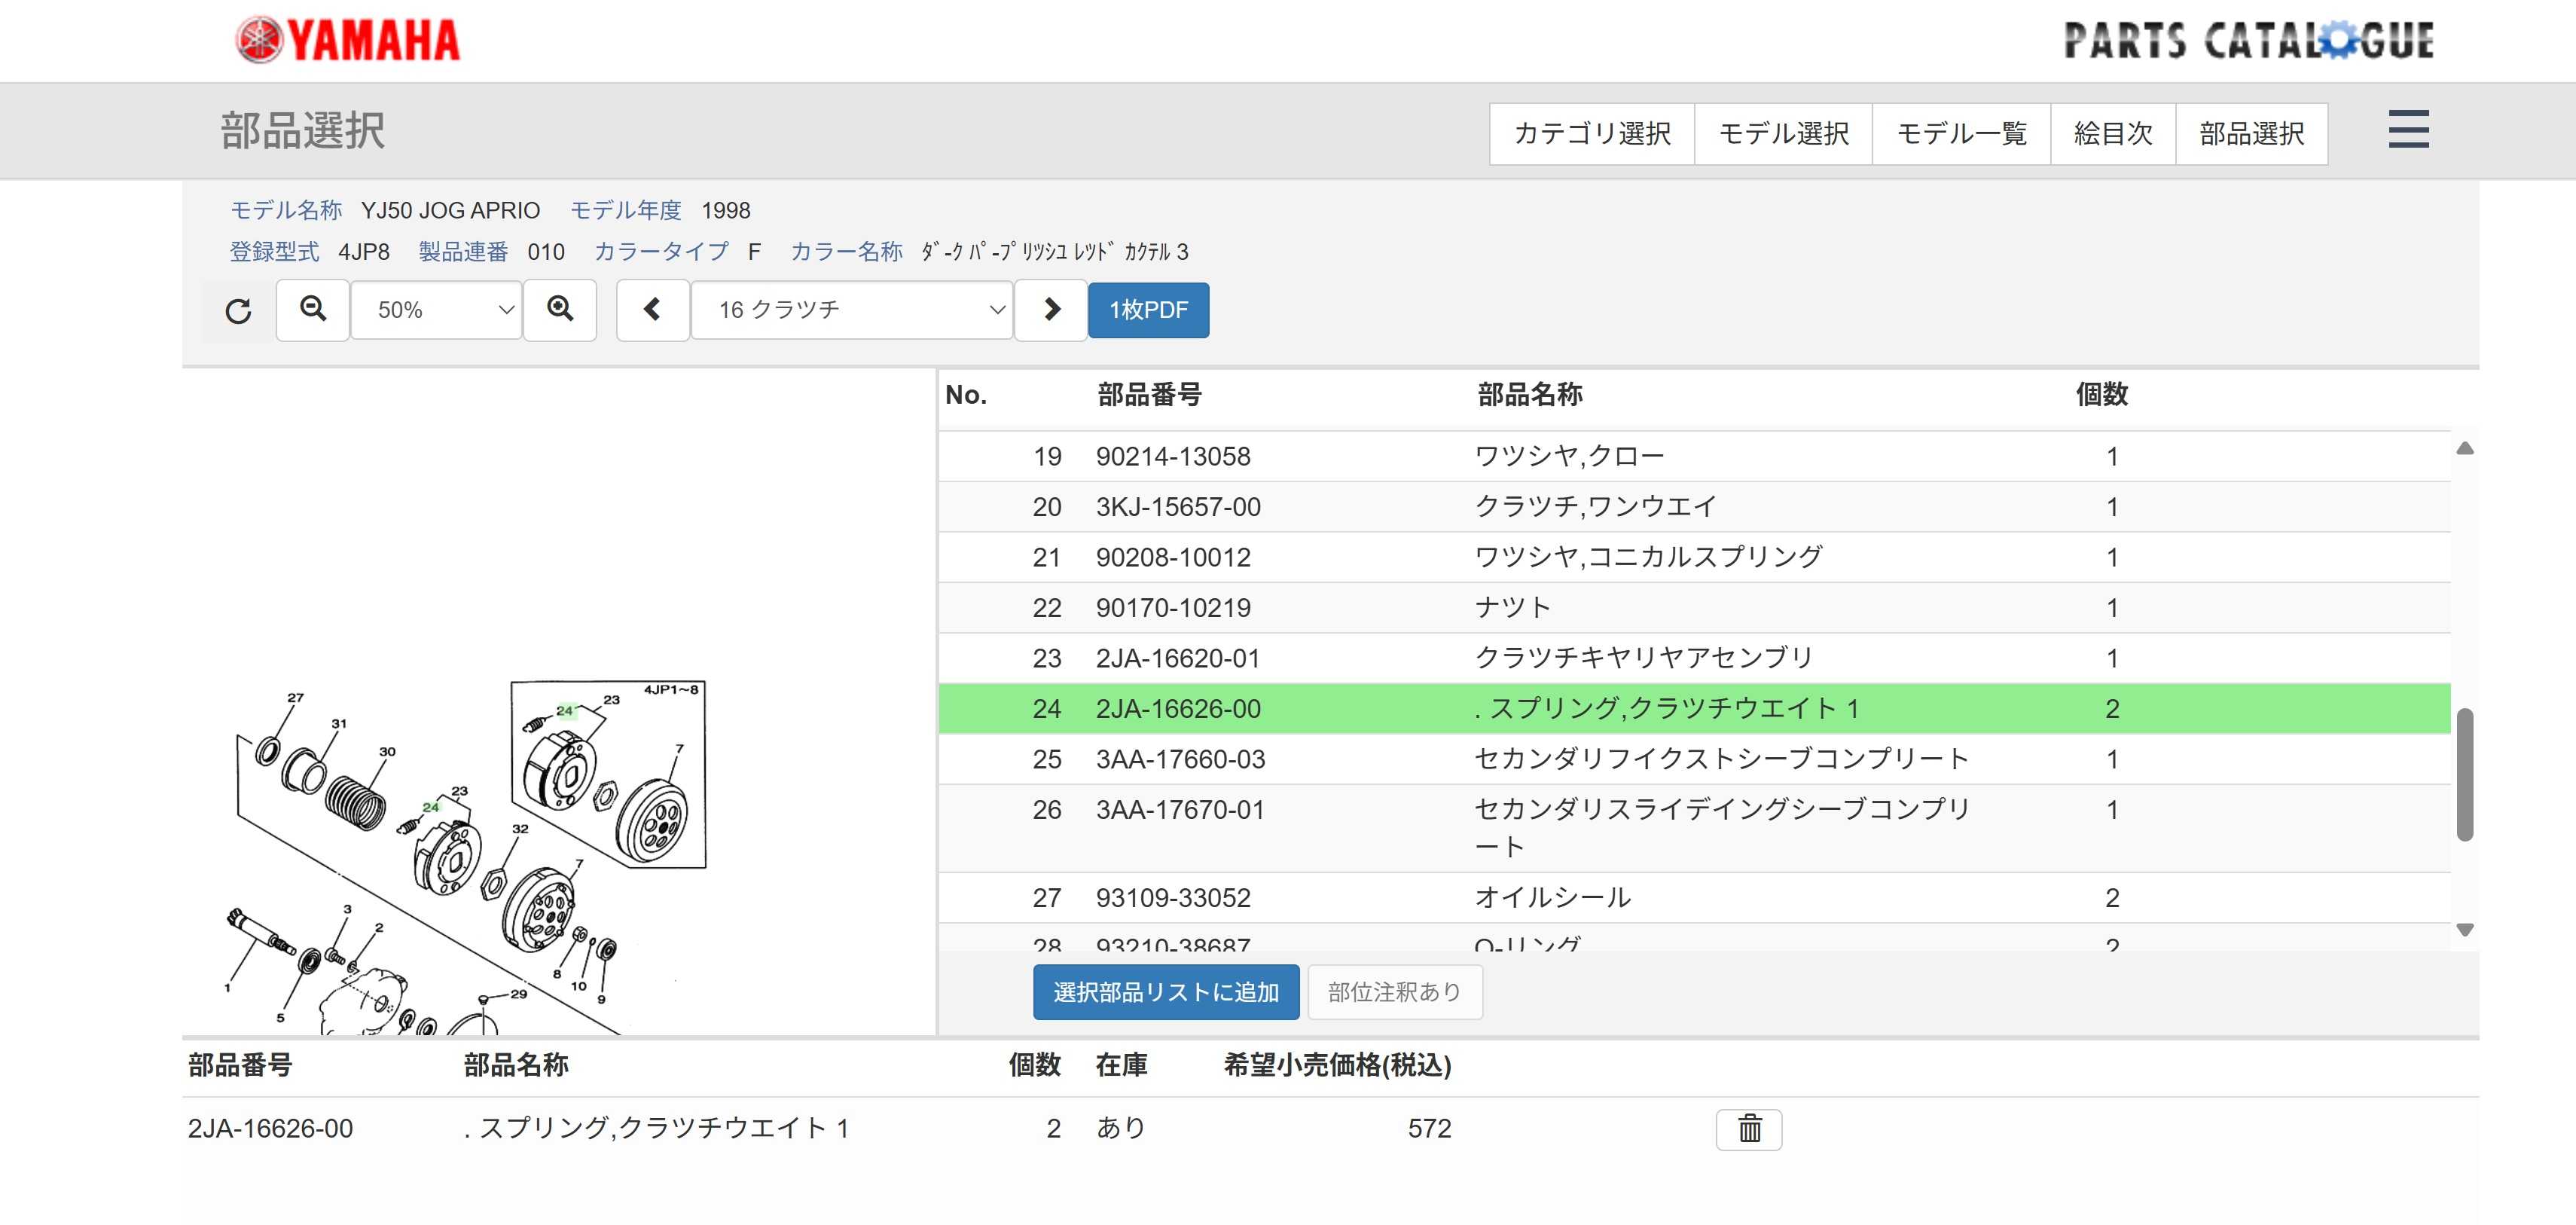Open the hamburger menu
The width and height of the screenshot is (2576, 1225).
(2408, 130)
